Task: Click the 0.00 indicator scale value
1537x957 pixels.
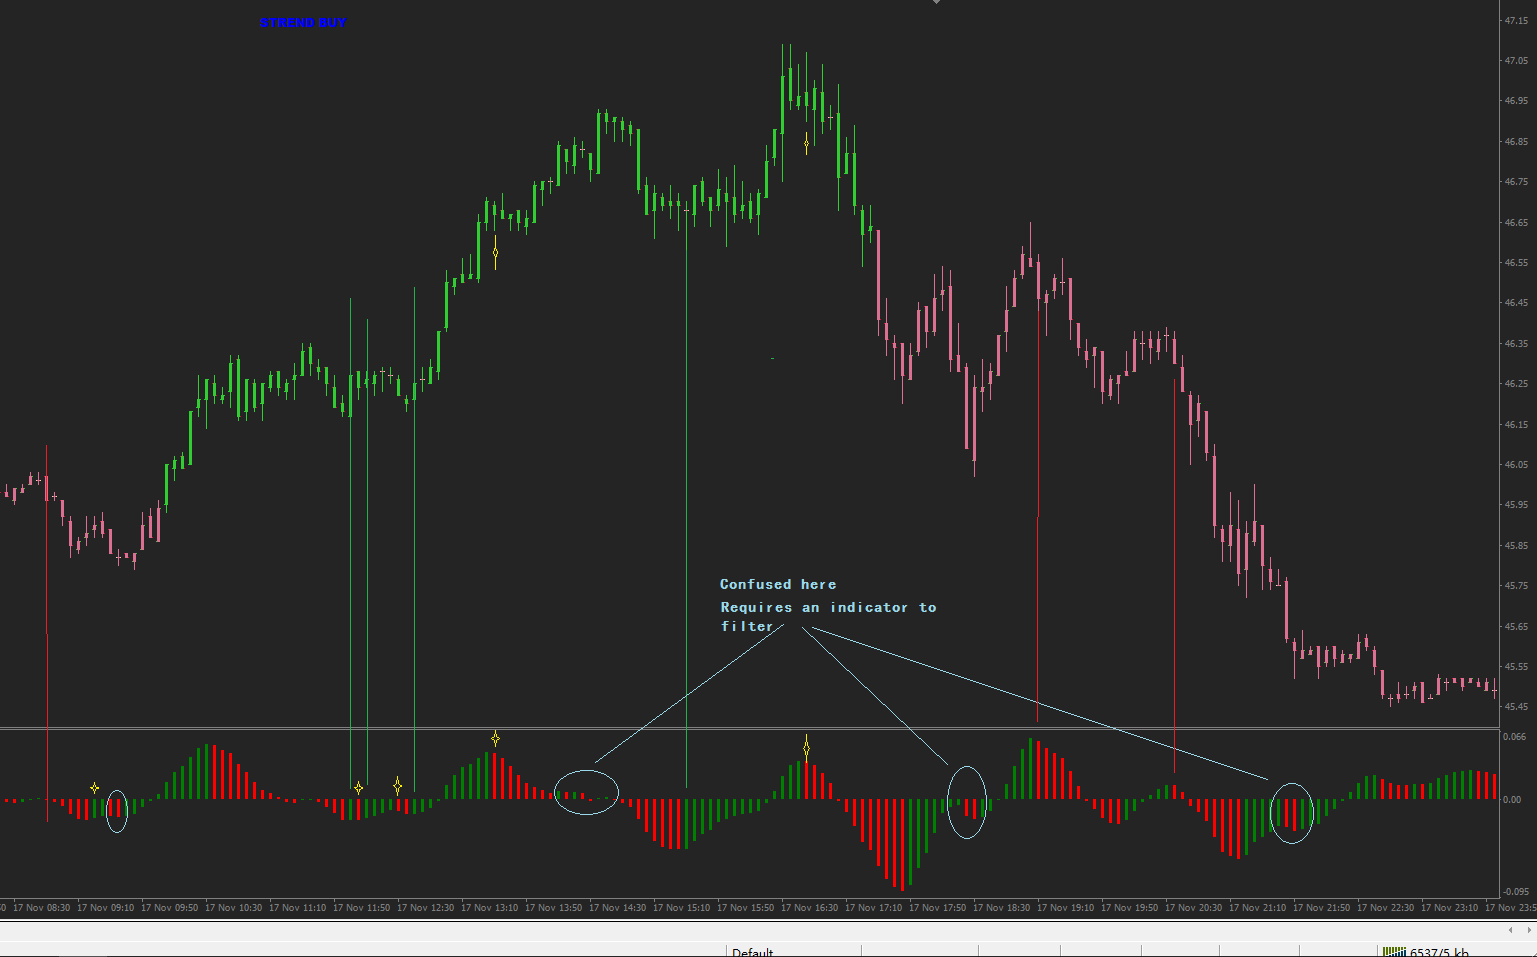Action: pyautogui.click(x=1512, y=800)
